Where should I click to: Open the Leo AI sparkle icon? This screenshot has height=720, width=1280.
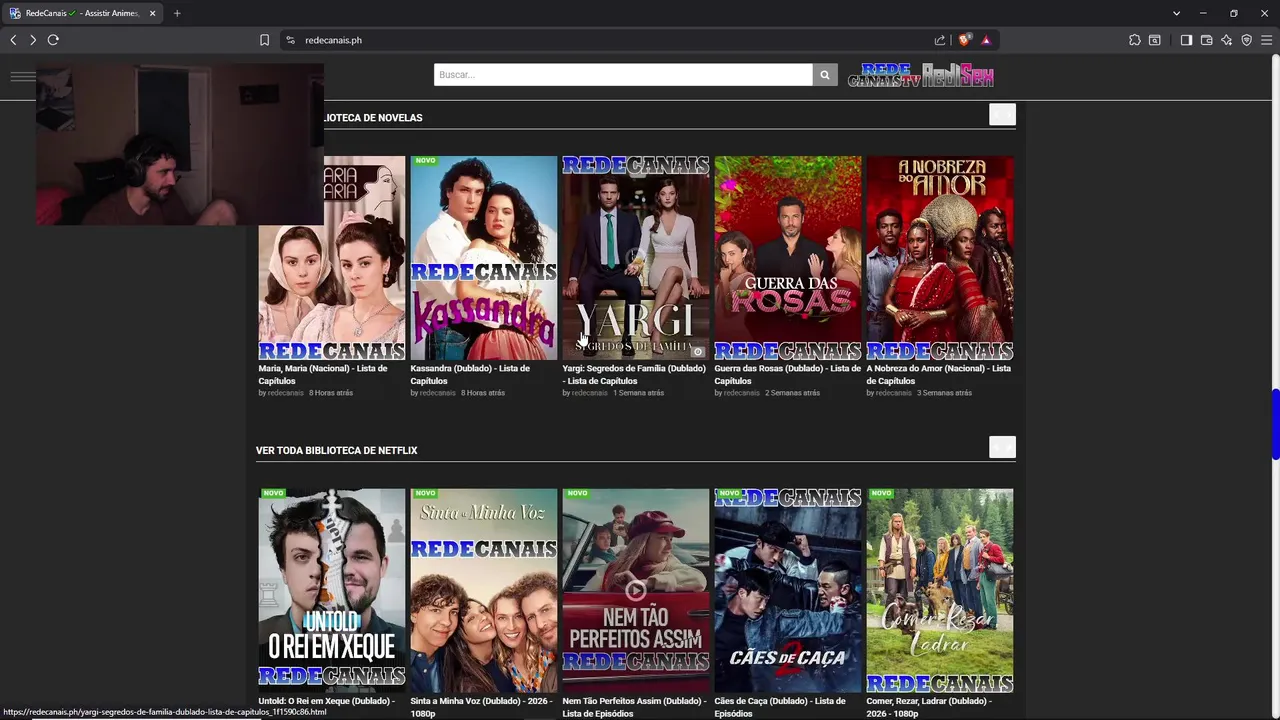[x=1226, y=40]
